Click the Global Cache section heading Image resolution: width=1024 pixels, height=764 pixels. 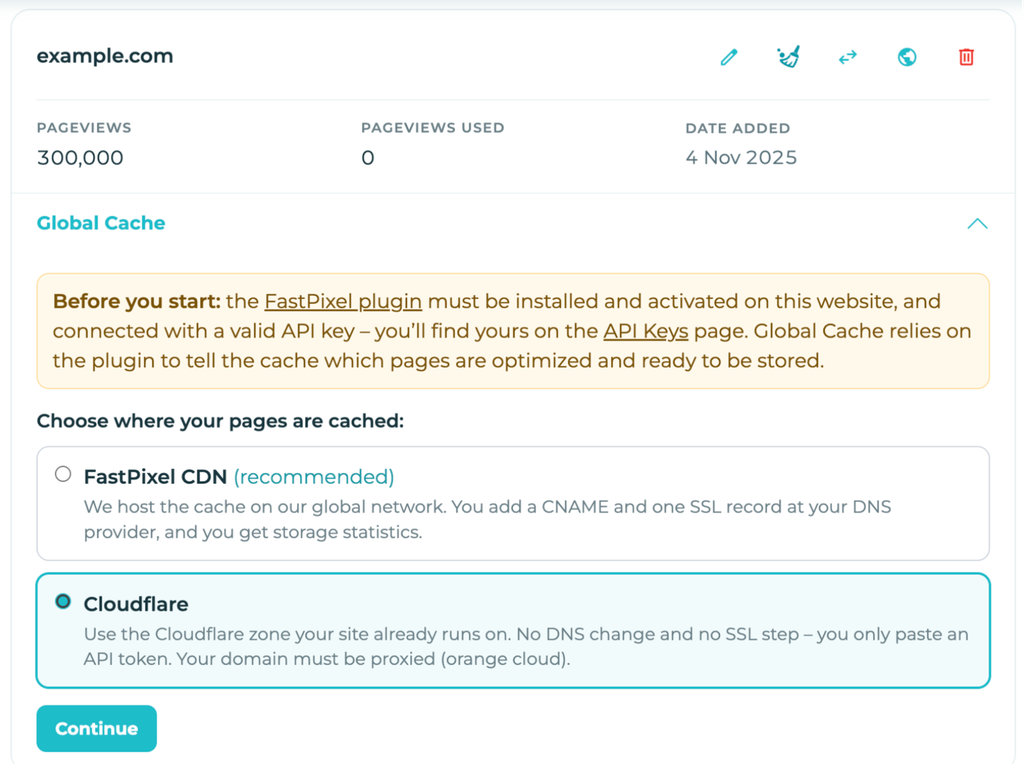click(101, 223)
